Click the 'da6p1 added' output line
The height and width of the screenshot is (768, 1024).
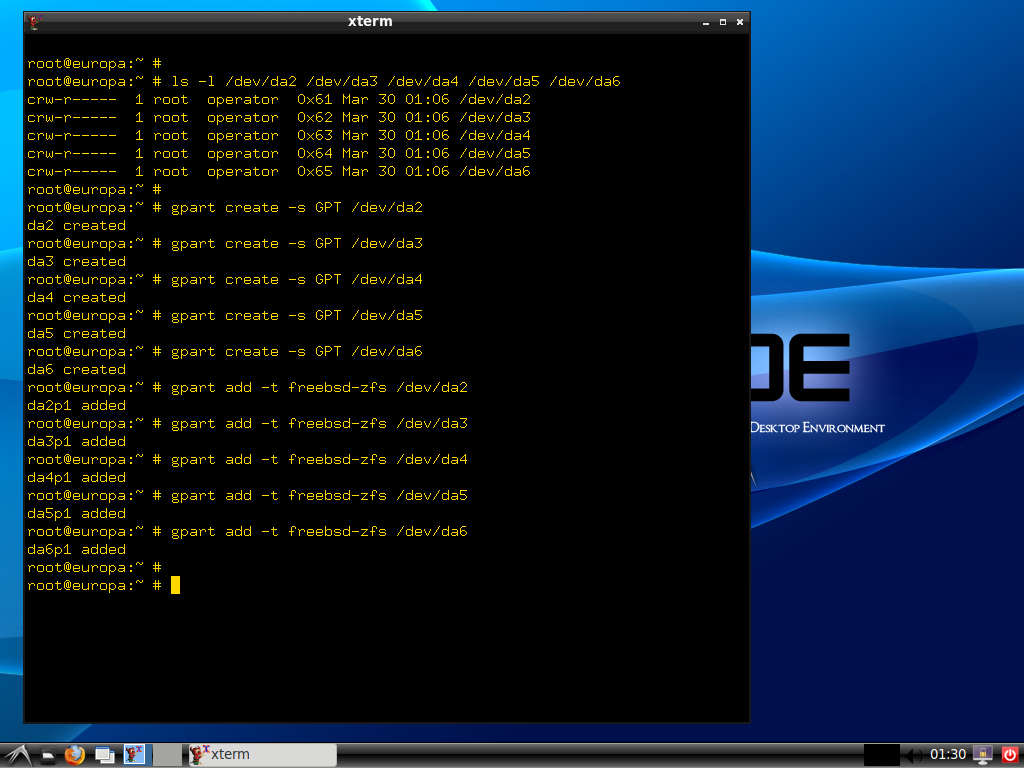pos(77,549)
